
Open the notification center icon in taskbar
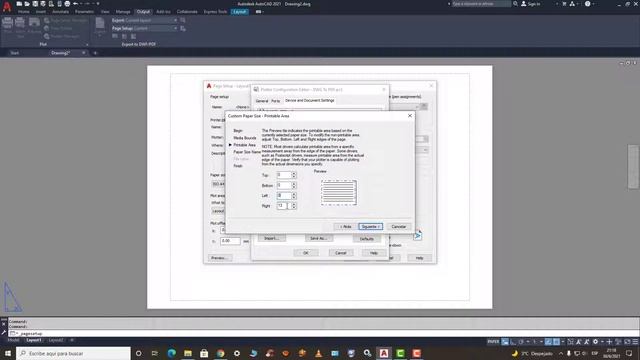(629, 353)
